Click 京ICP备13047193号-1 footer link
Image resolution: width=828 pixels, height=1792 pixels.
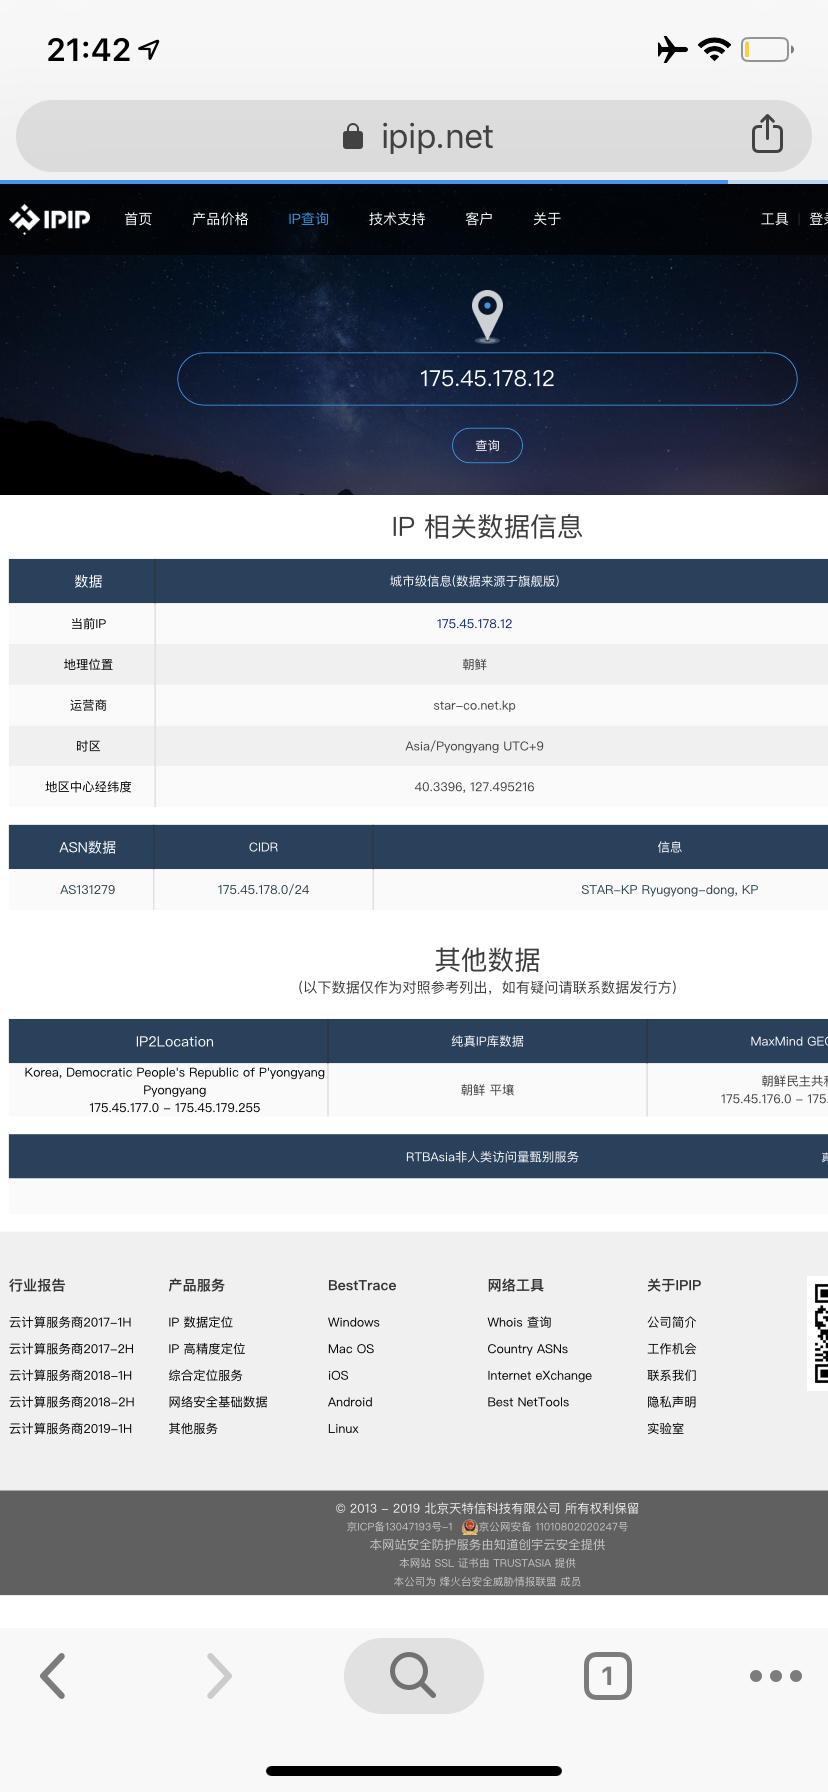pos(400,1527)
